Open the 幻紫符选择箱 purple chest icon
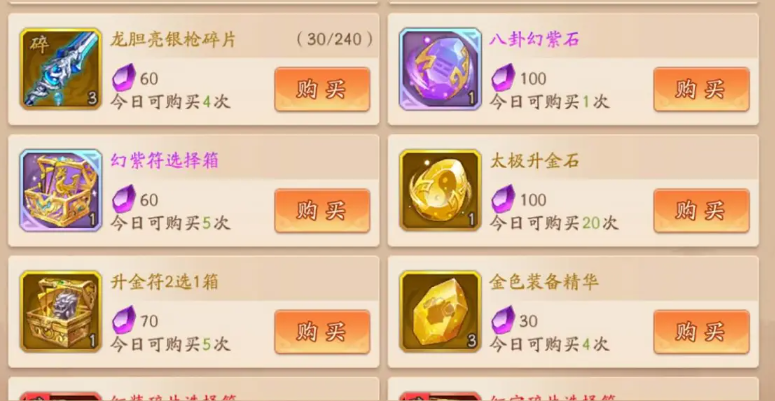 [61, 190]
